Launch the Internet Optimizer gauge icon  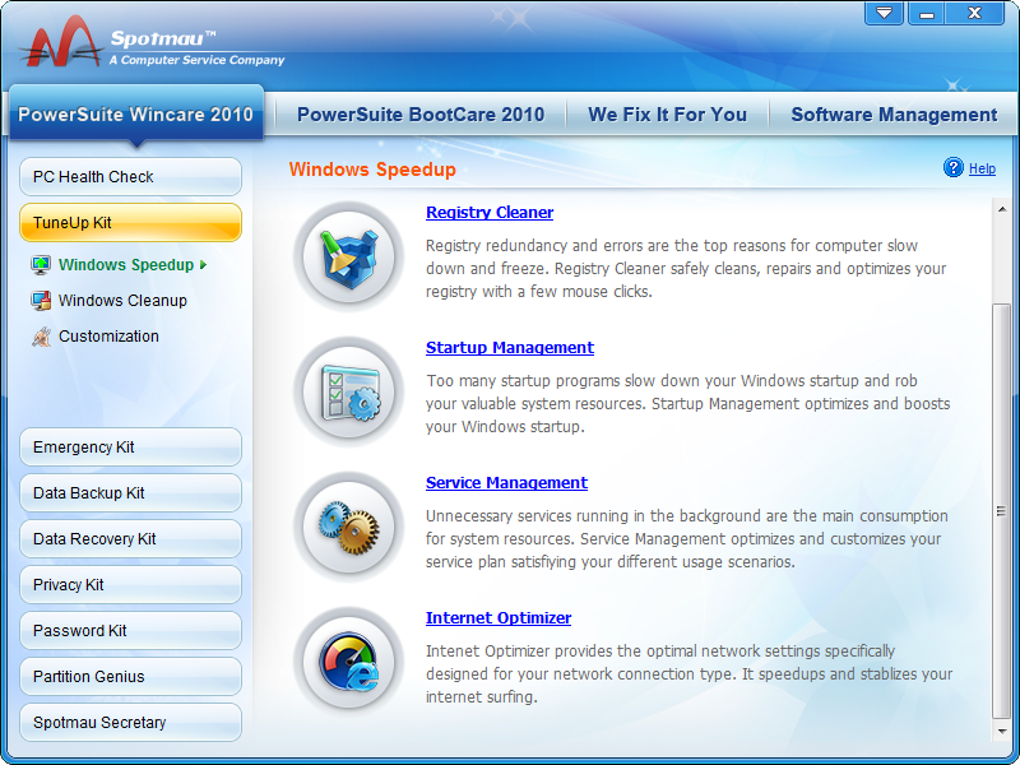pos(349,662)
